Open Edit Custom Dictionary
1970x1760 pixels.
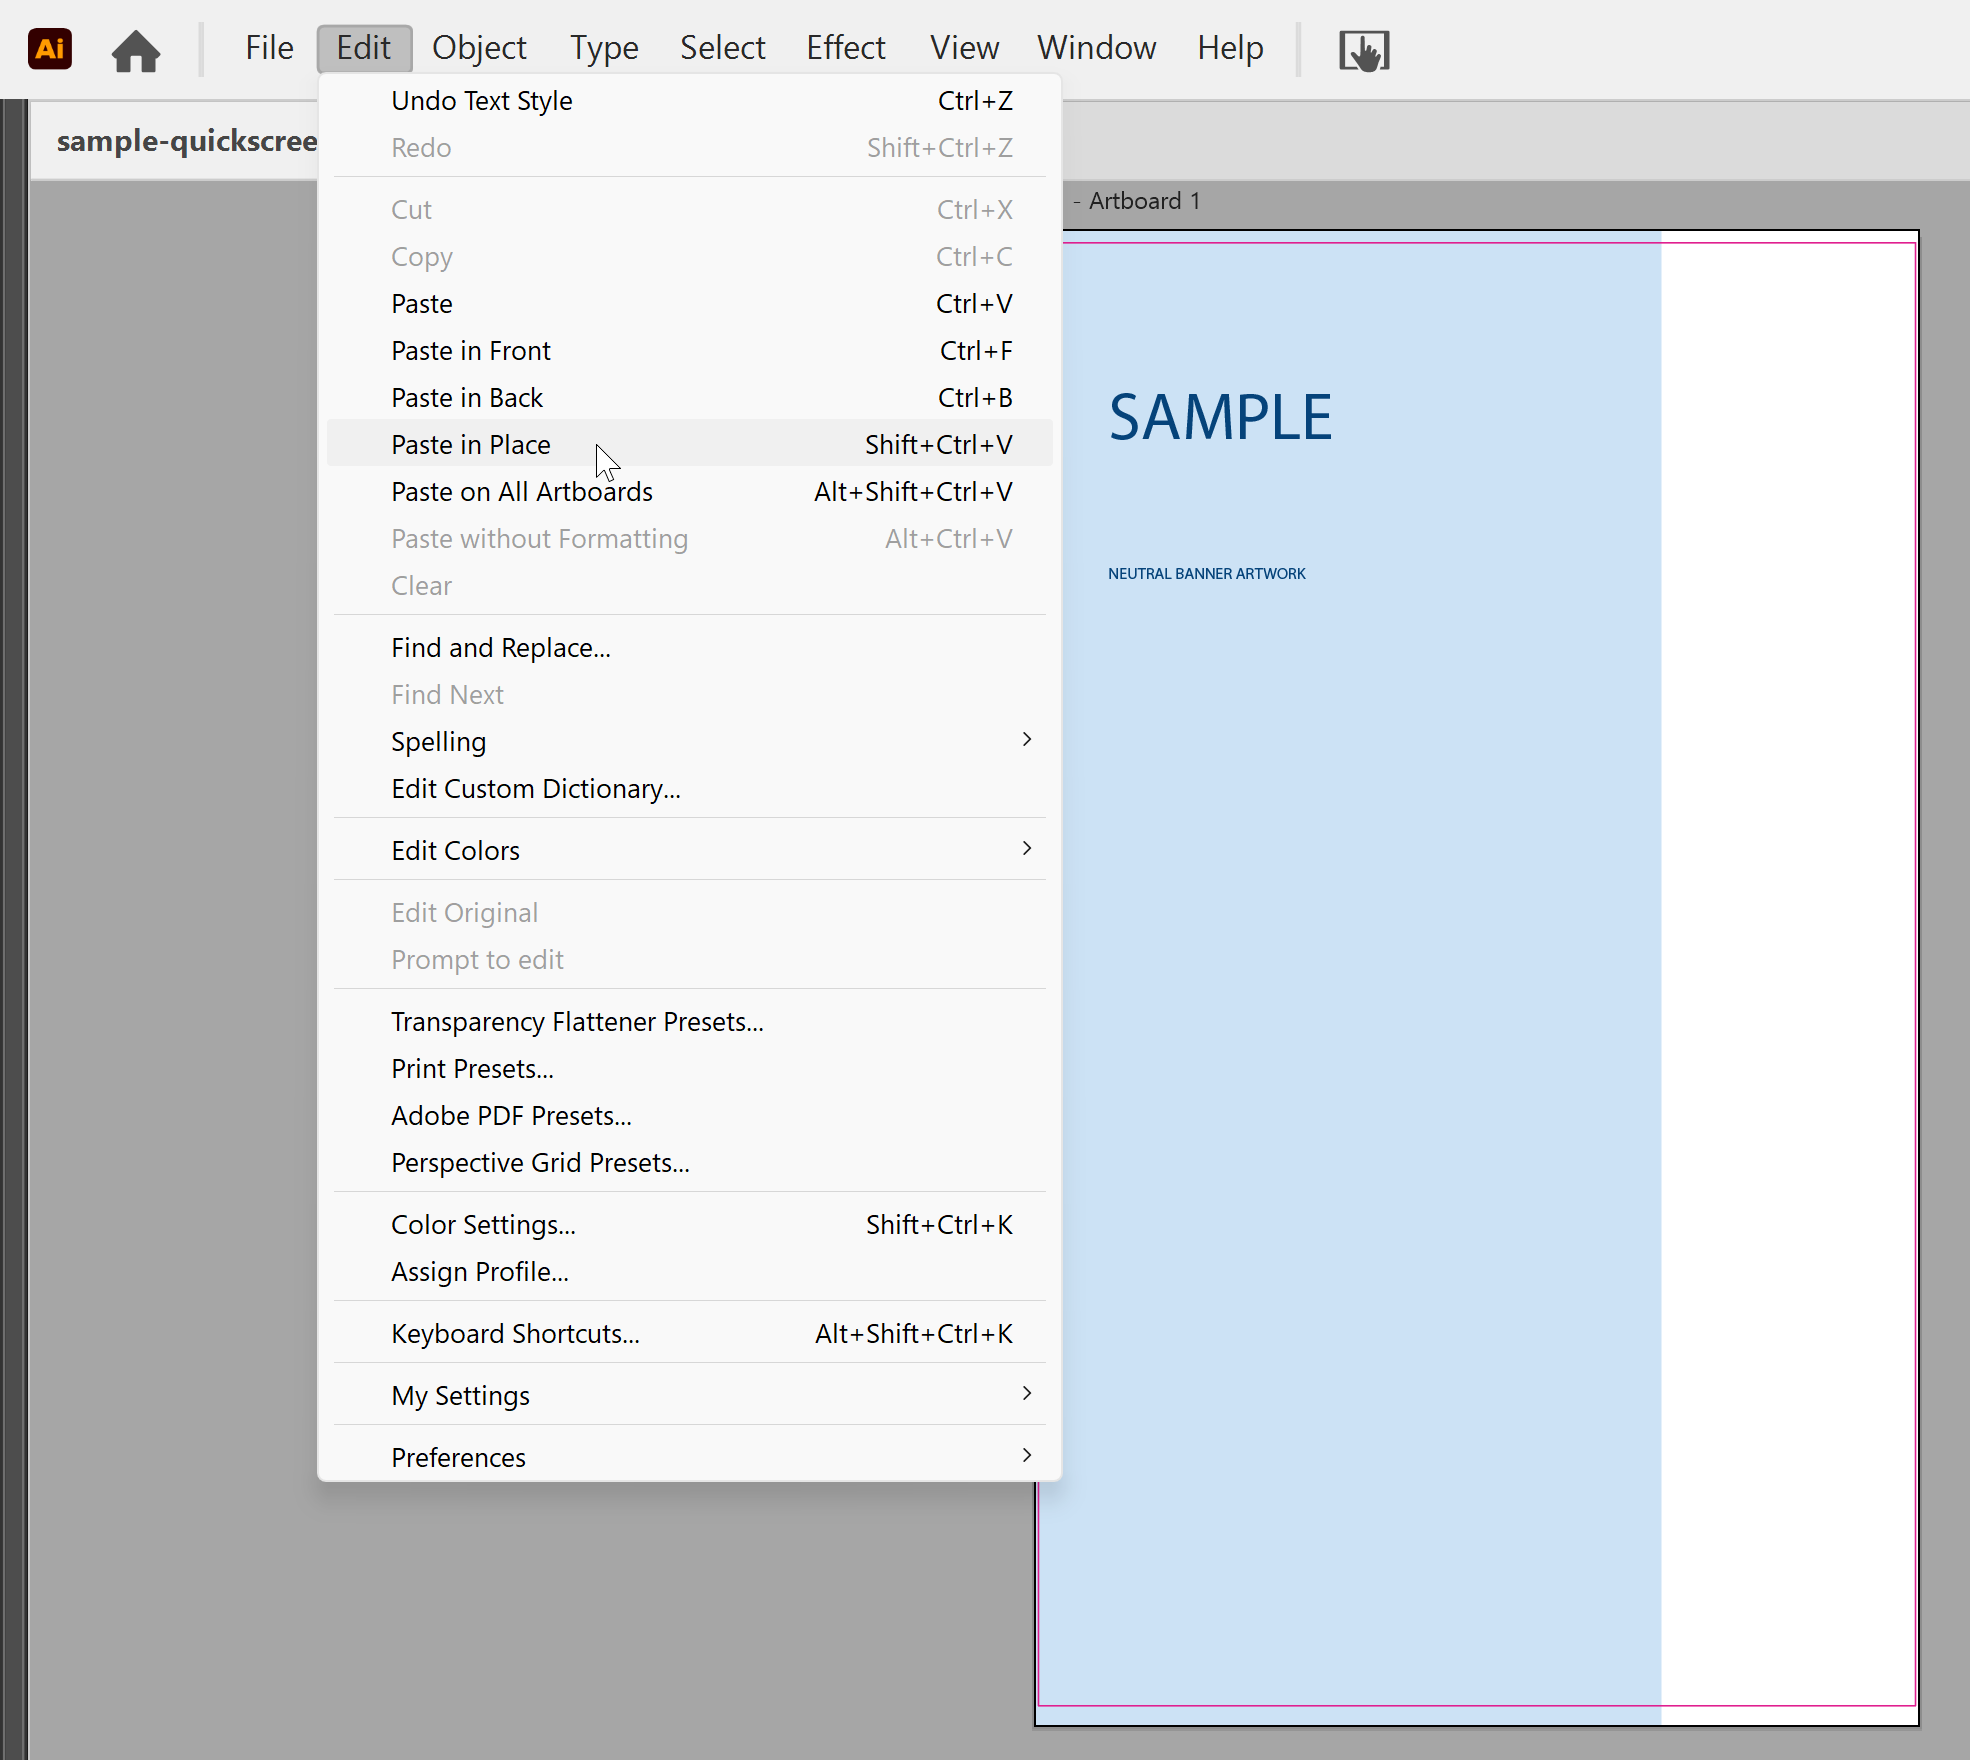690,789
